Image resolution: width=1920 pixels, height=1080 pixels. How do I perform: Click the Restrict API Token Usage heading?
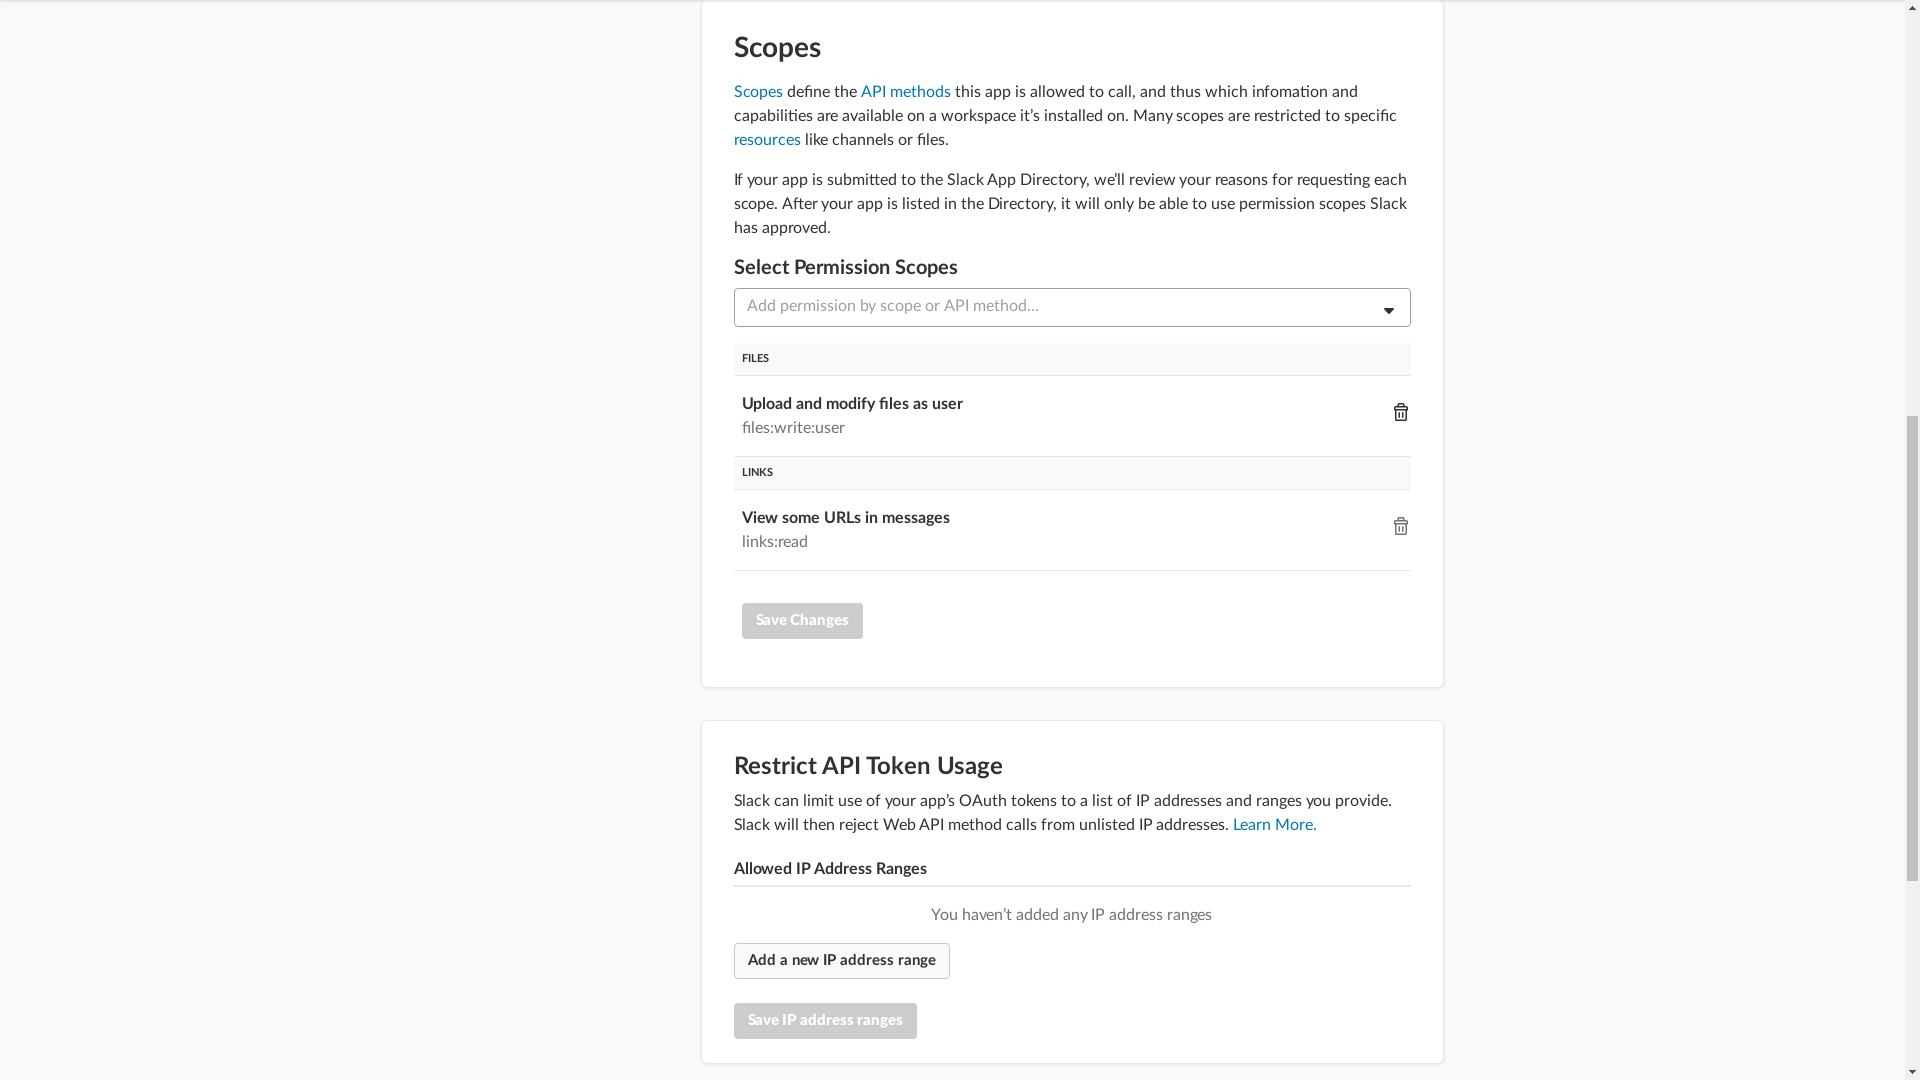tap(868, 766)
